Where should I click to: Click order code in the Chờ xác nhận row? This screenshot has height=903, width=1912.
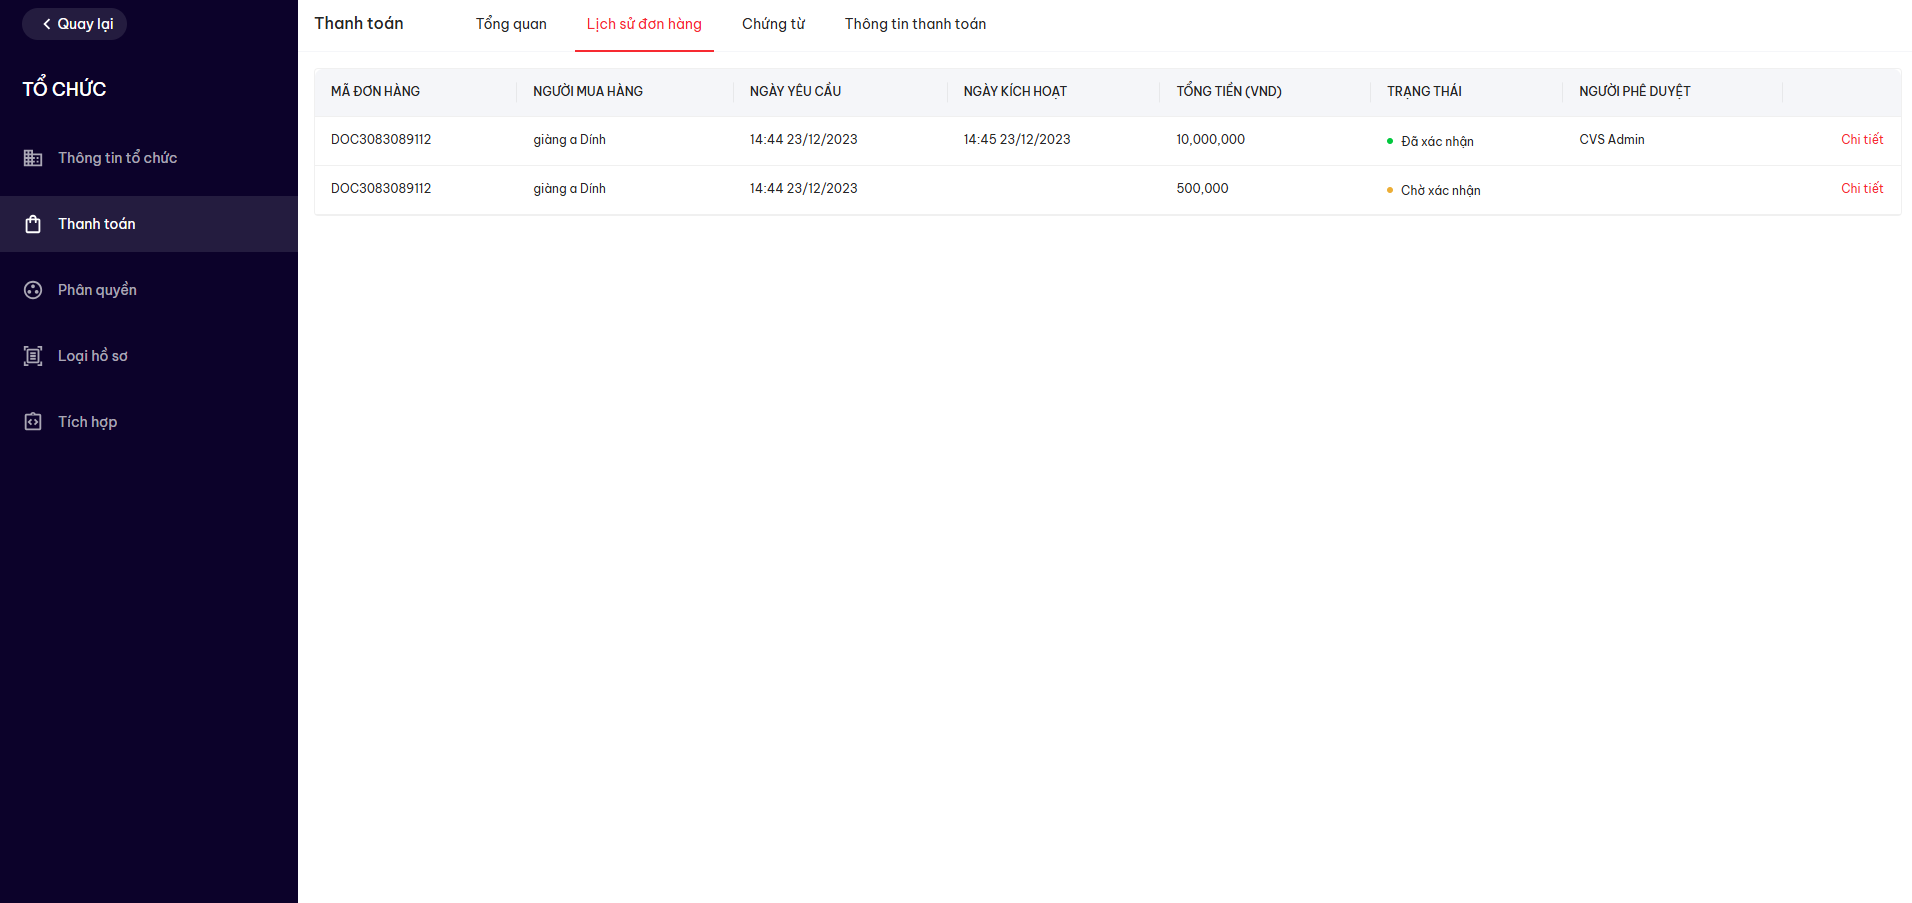[381, 188]
